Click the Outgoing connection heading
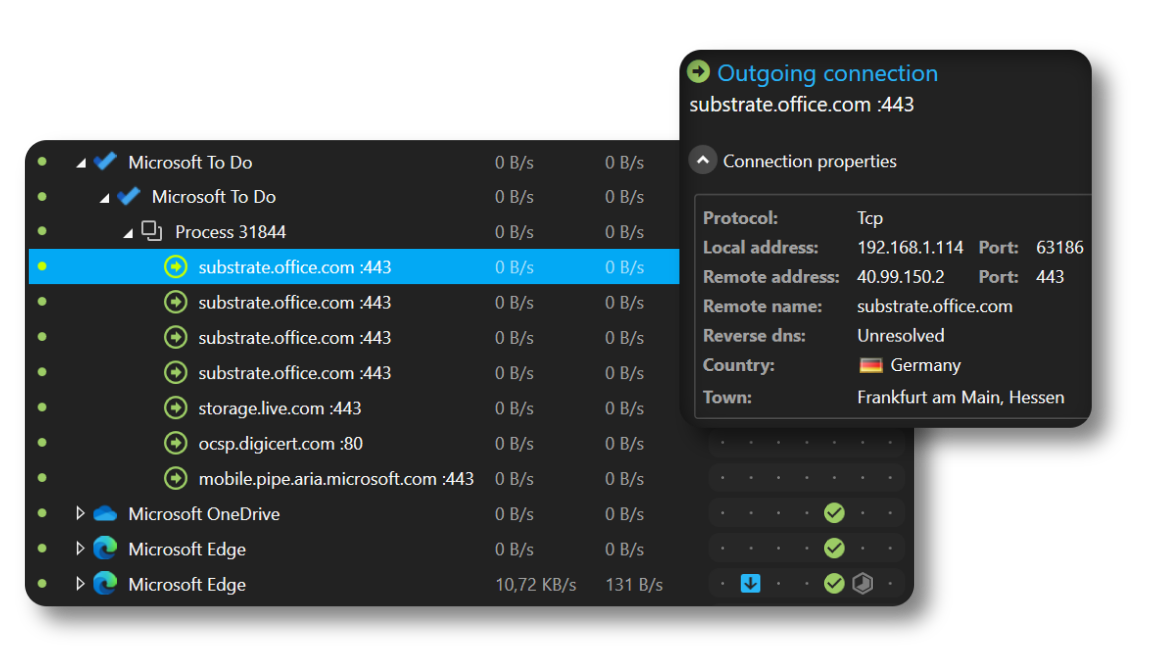 pos(825,72)
